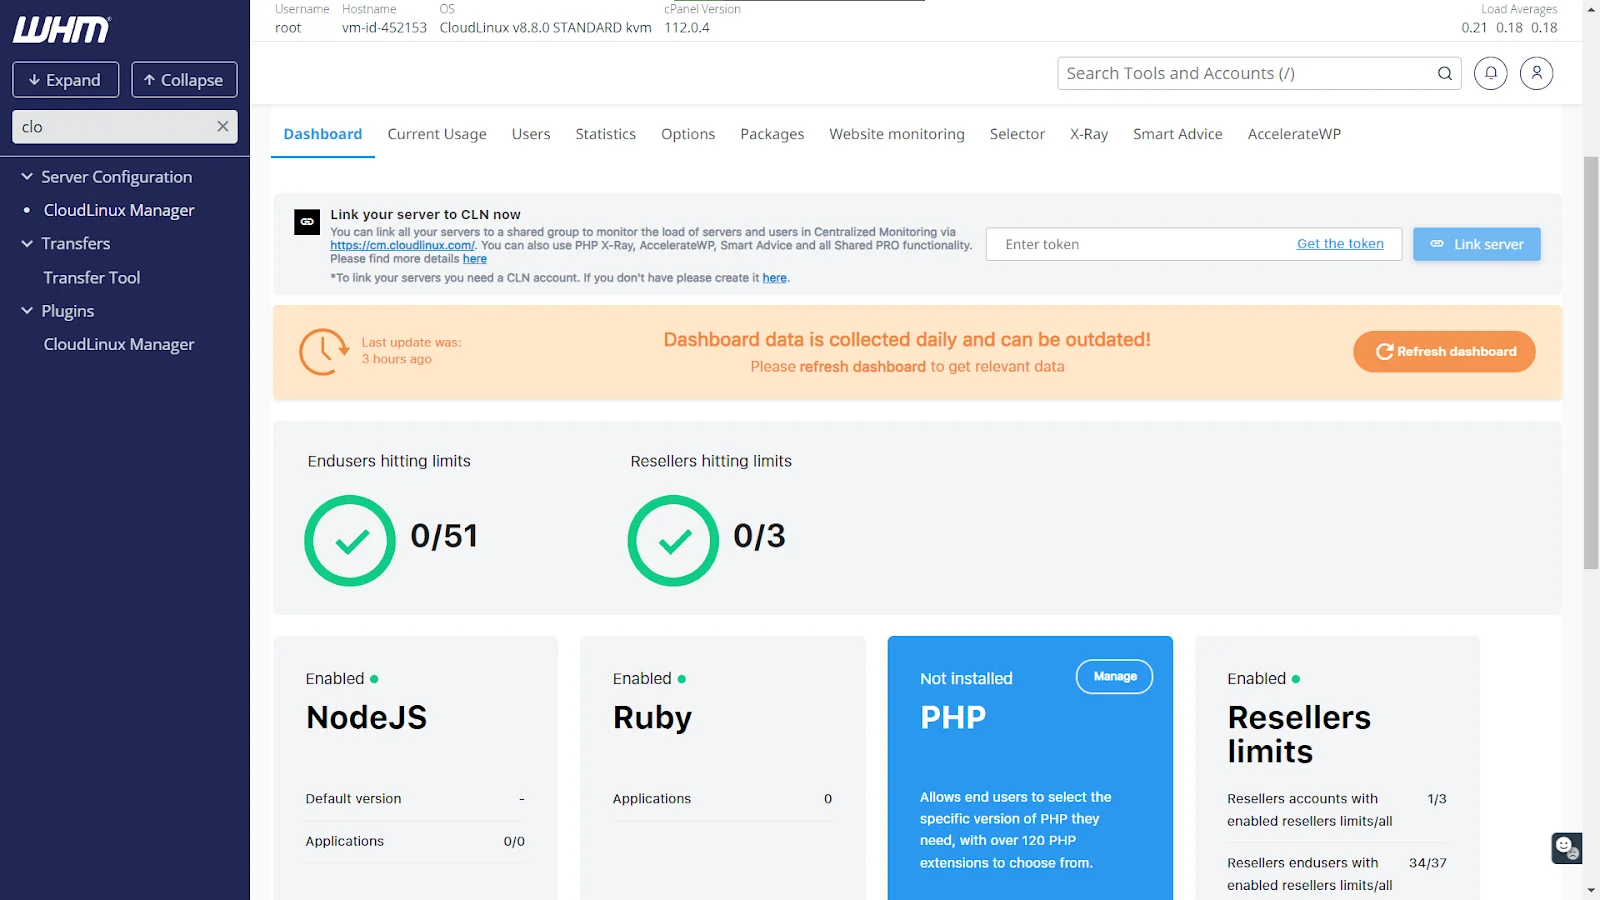
Task: Click the clock icon in the update banner
Action: coord(323,352)
